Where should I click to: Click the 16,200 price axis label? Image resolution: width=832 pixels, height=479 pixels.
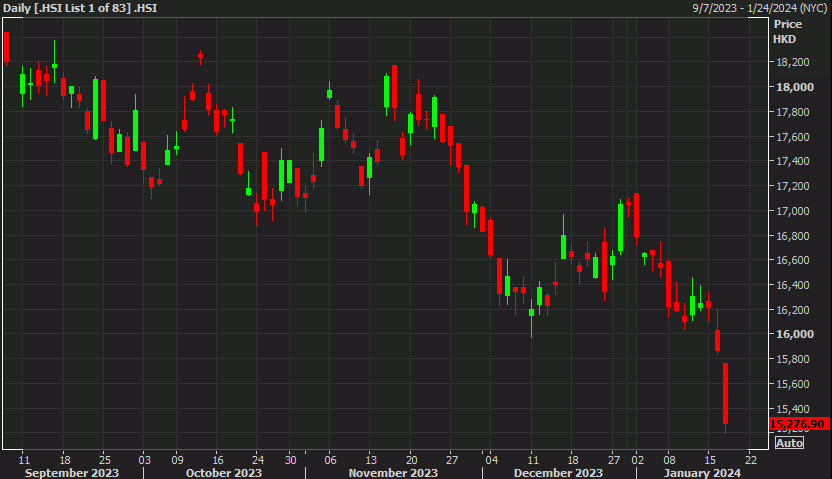pos(792,310)
